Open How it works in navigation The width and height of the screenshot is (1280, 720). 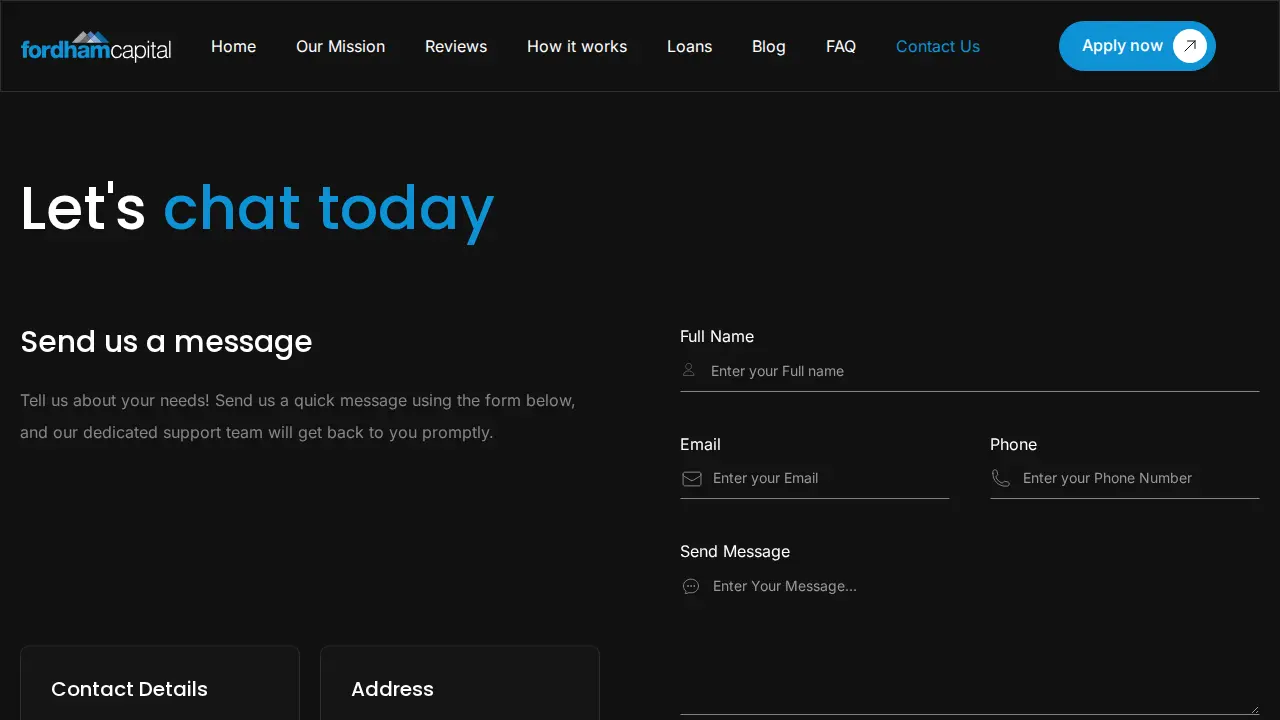pyautogui.click(x=577, y=46)
